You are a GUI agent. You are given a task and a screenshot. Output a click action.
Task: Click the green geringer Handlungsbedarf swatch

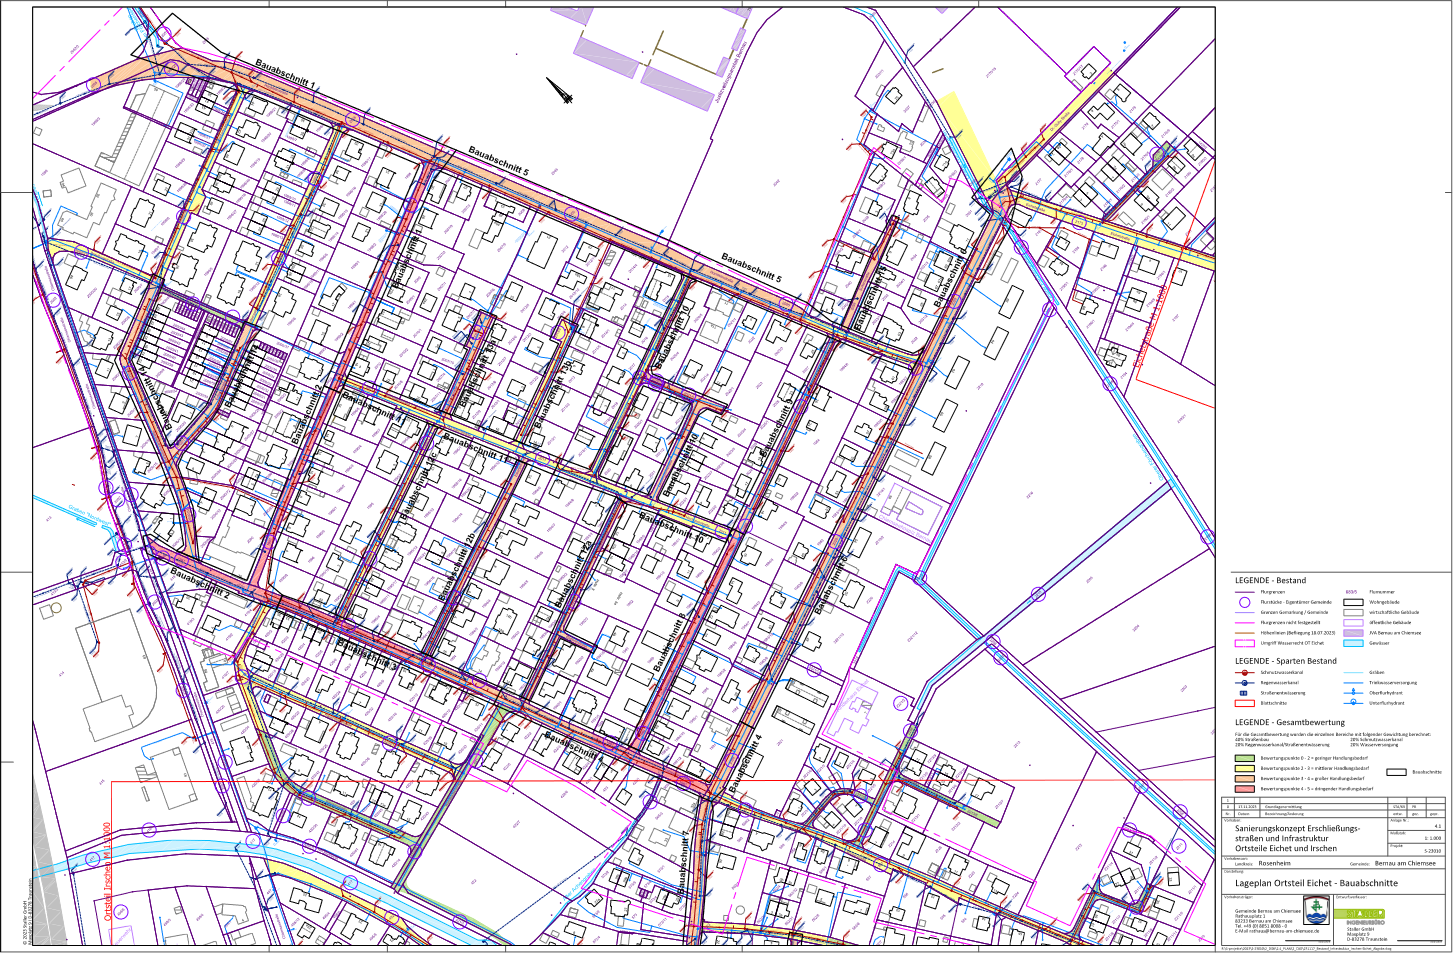tap(1244, 758)
